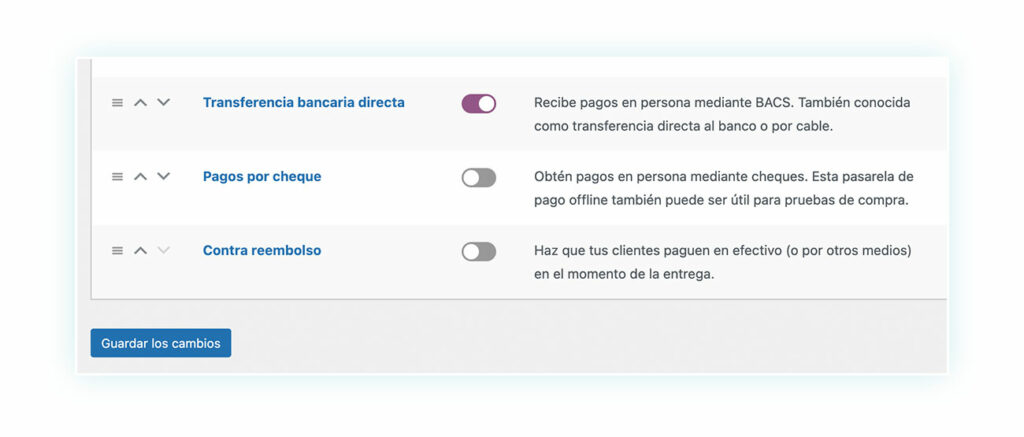Click Guardar los cambios button
Image resolution: width=1024 pixels, height=437 pixels.
click(161, 343)
